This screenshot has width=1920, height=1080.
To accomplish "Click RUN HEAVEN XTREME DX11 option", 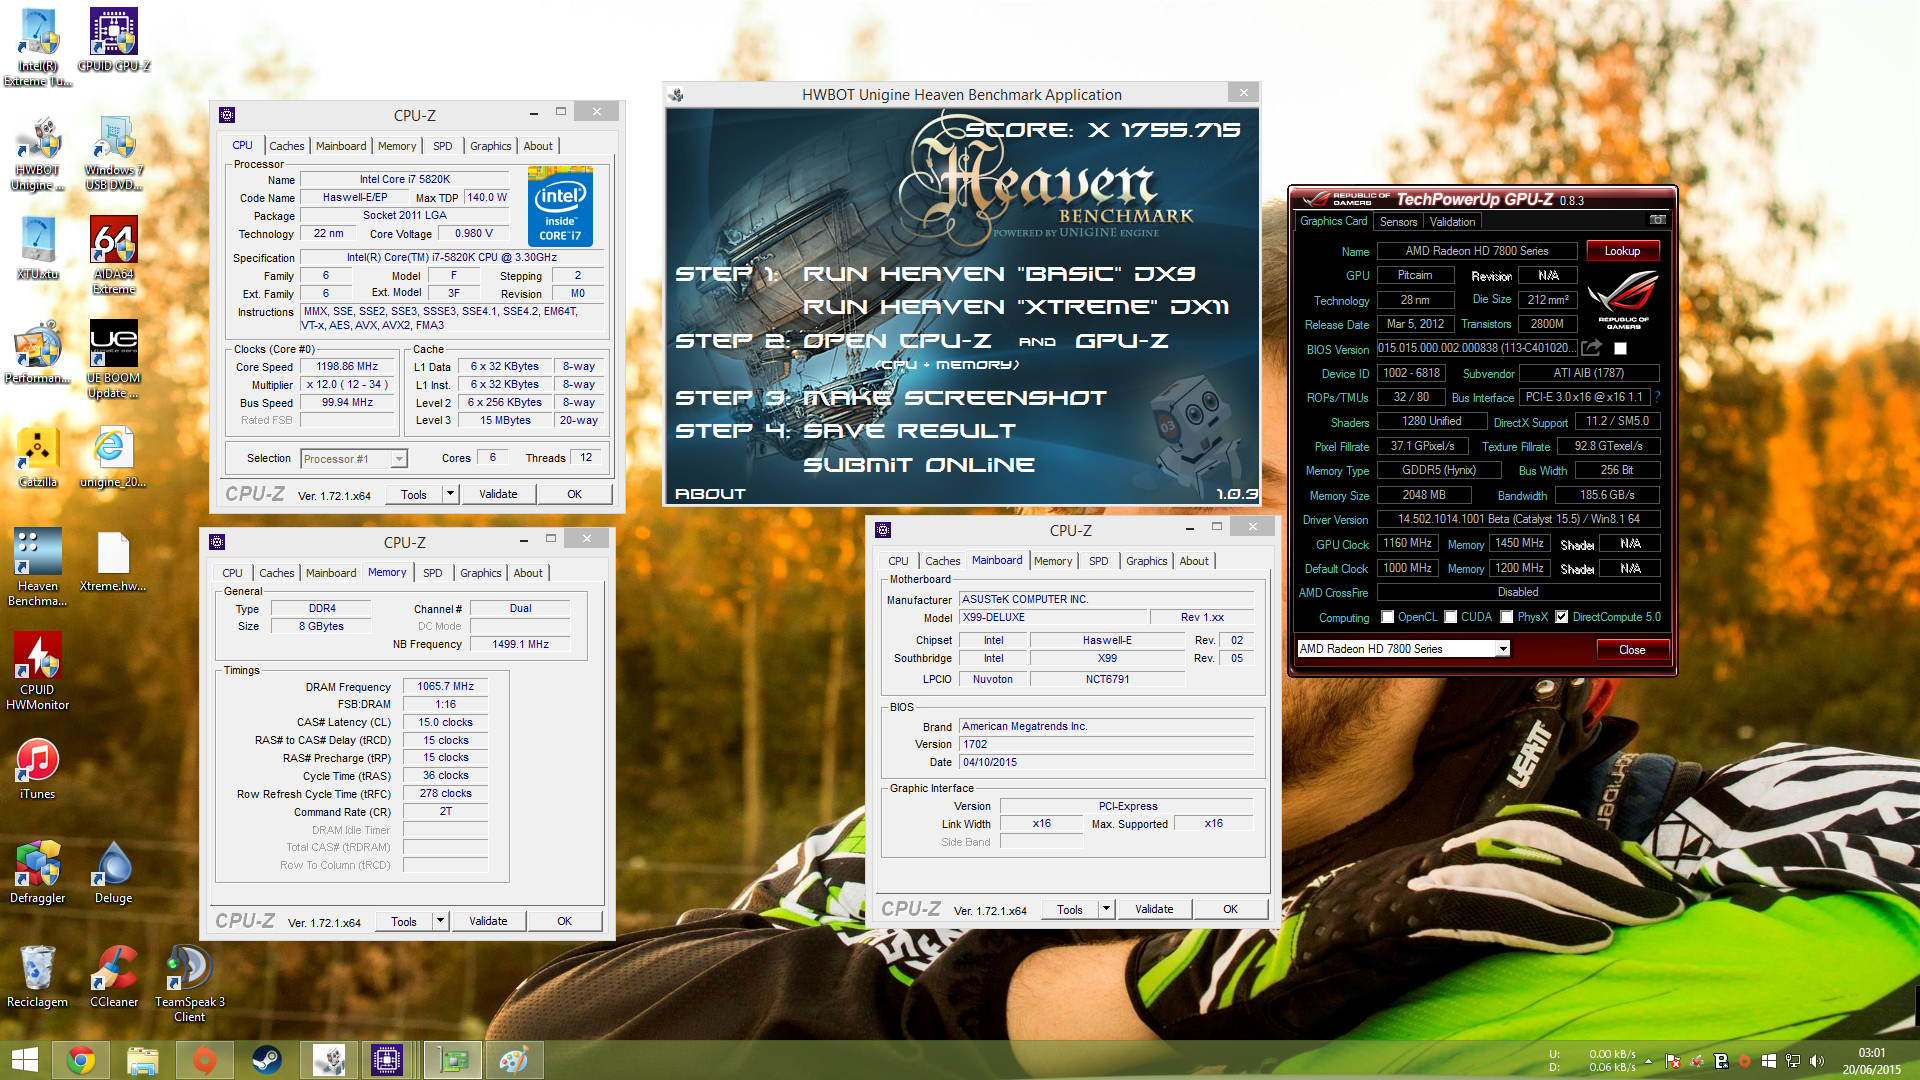I will pos(1016,307).
